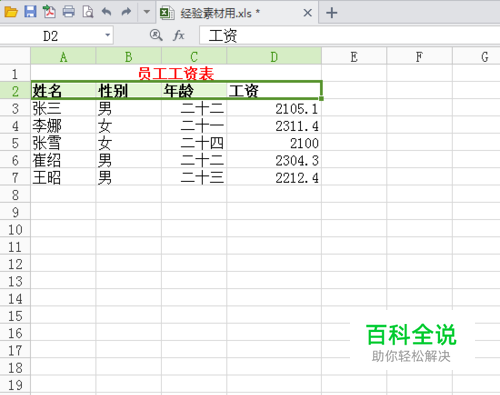The width and height of the screenshot is (500, 395).
Task: Select cell containing 王昭
Action: tap(63, 177)
